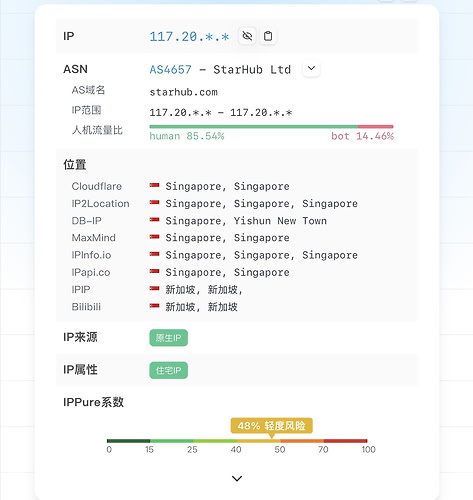Click the IPPure risk color scale bar

237,441
